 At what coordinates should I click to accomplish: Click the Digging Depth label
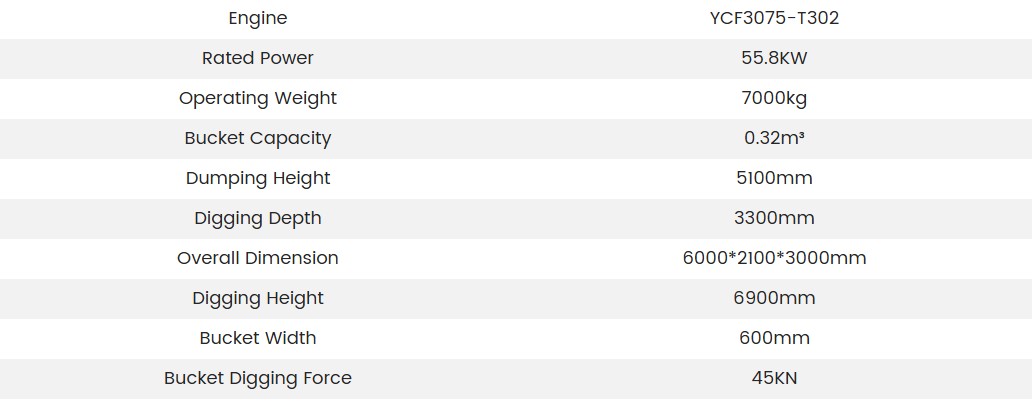click(258, 218)
